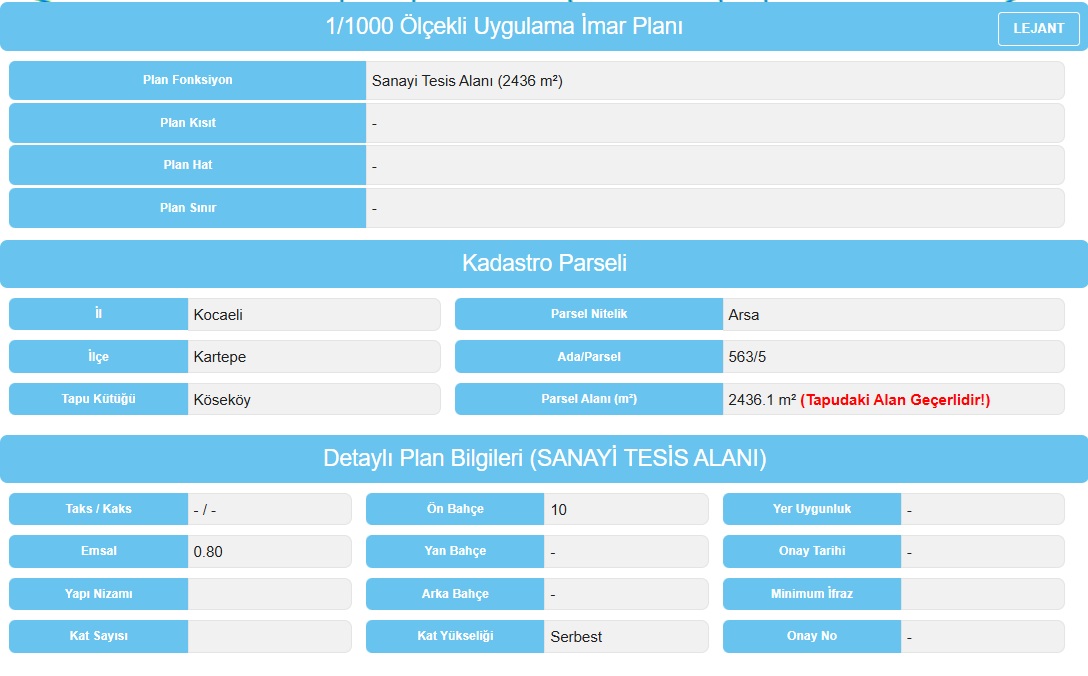
Task: Click the empty Kat Sayısı field
Action: coord(268,637)
